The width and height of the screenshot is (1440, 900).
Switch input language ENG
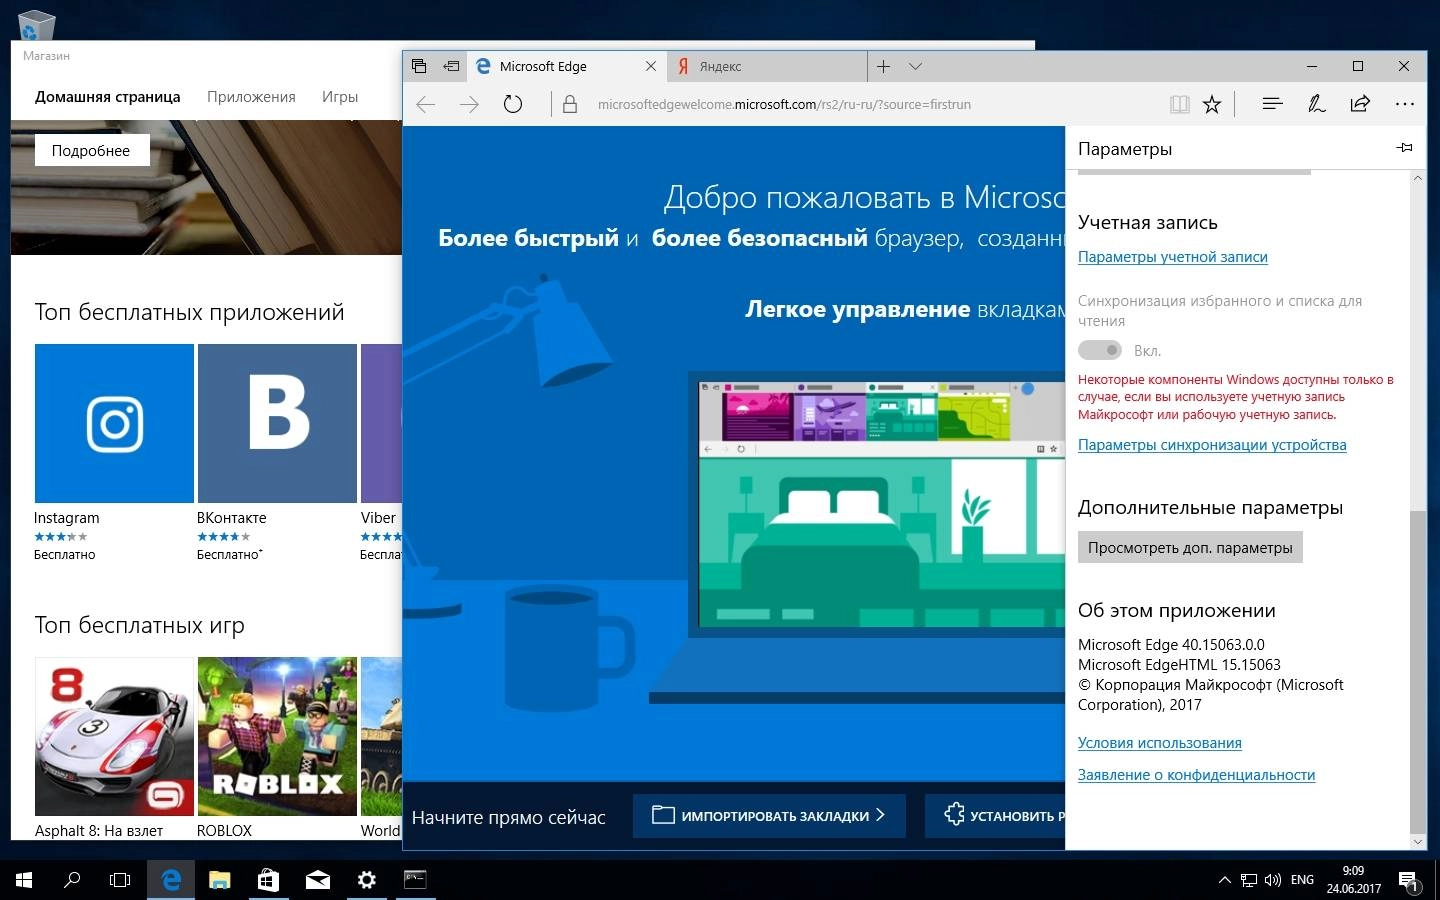tap(1302, 880)
